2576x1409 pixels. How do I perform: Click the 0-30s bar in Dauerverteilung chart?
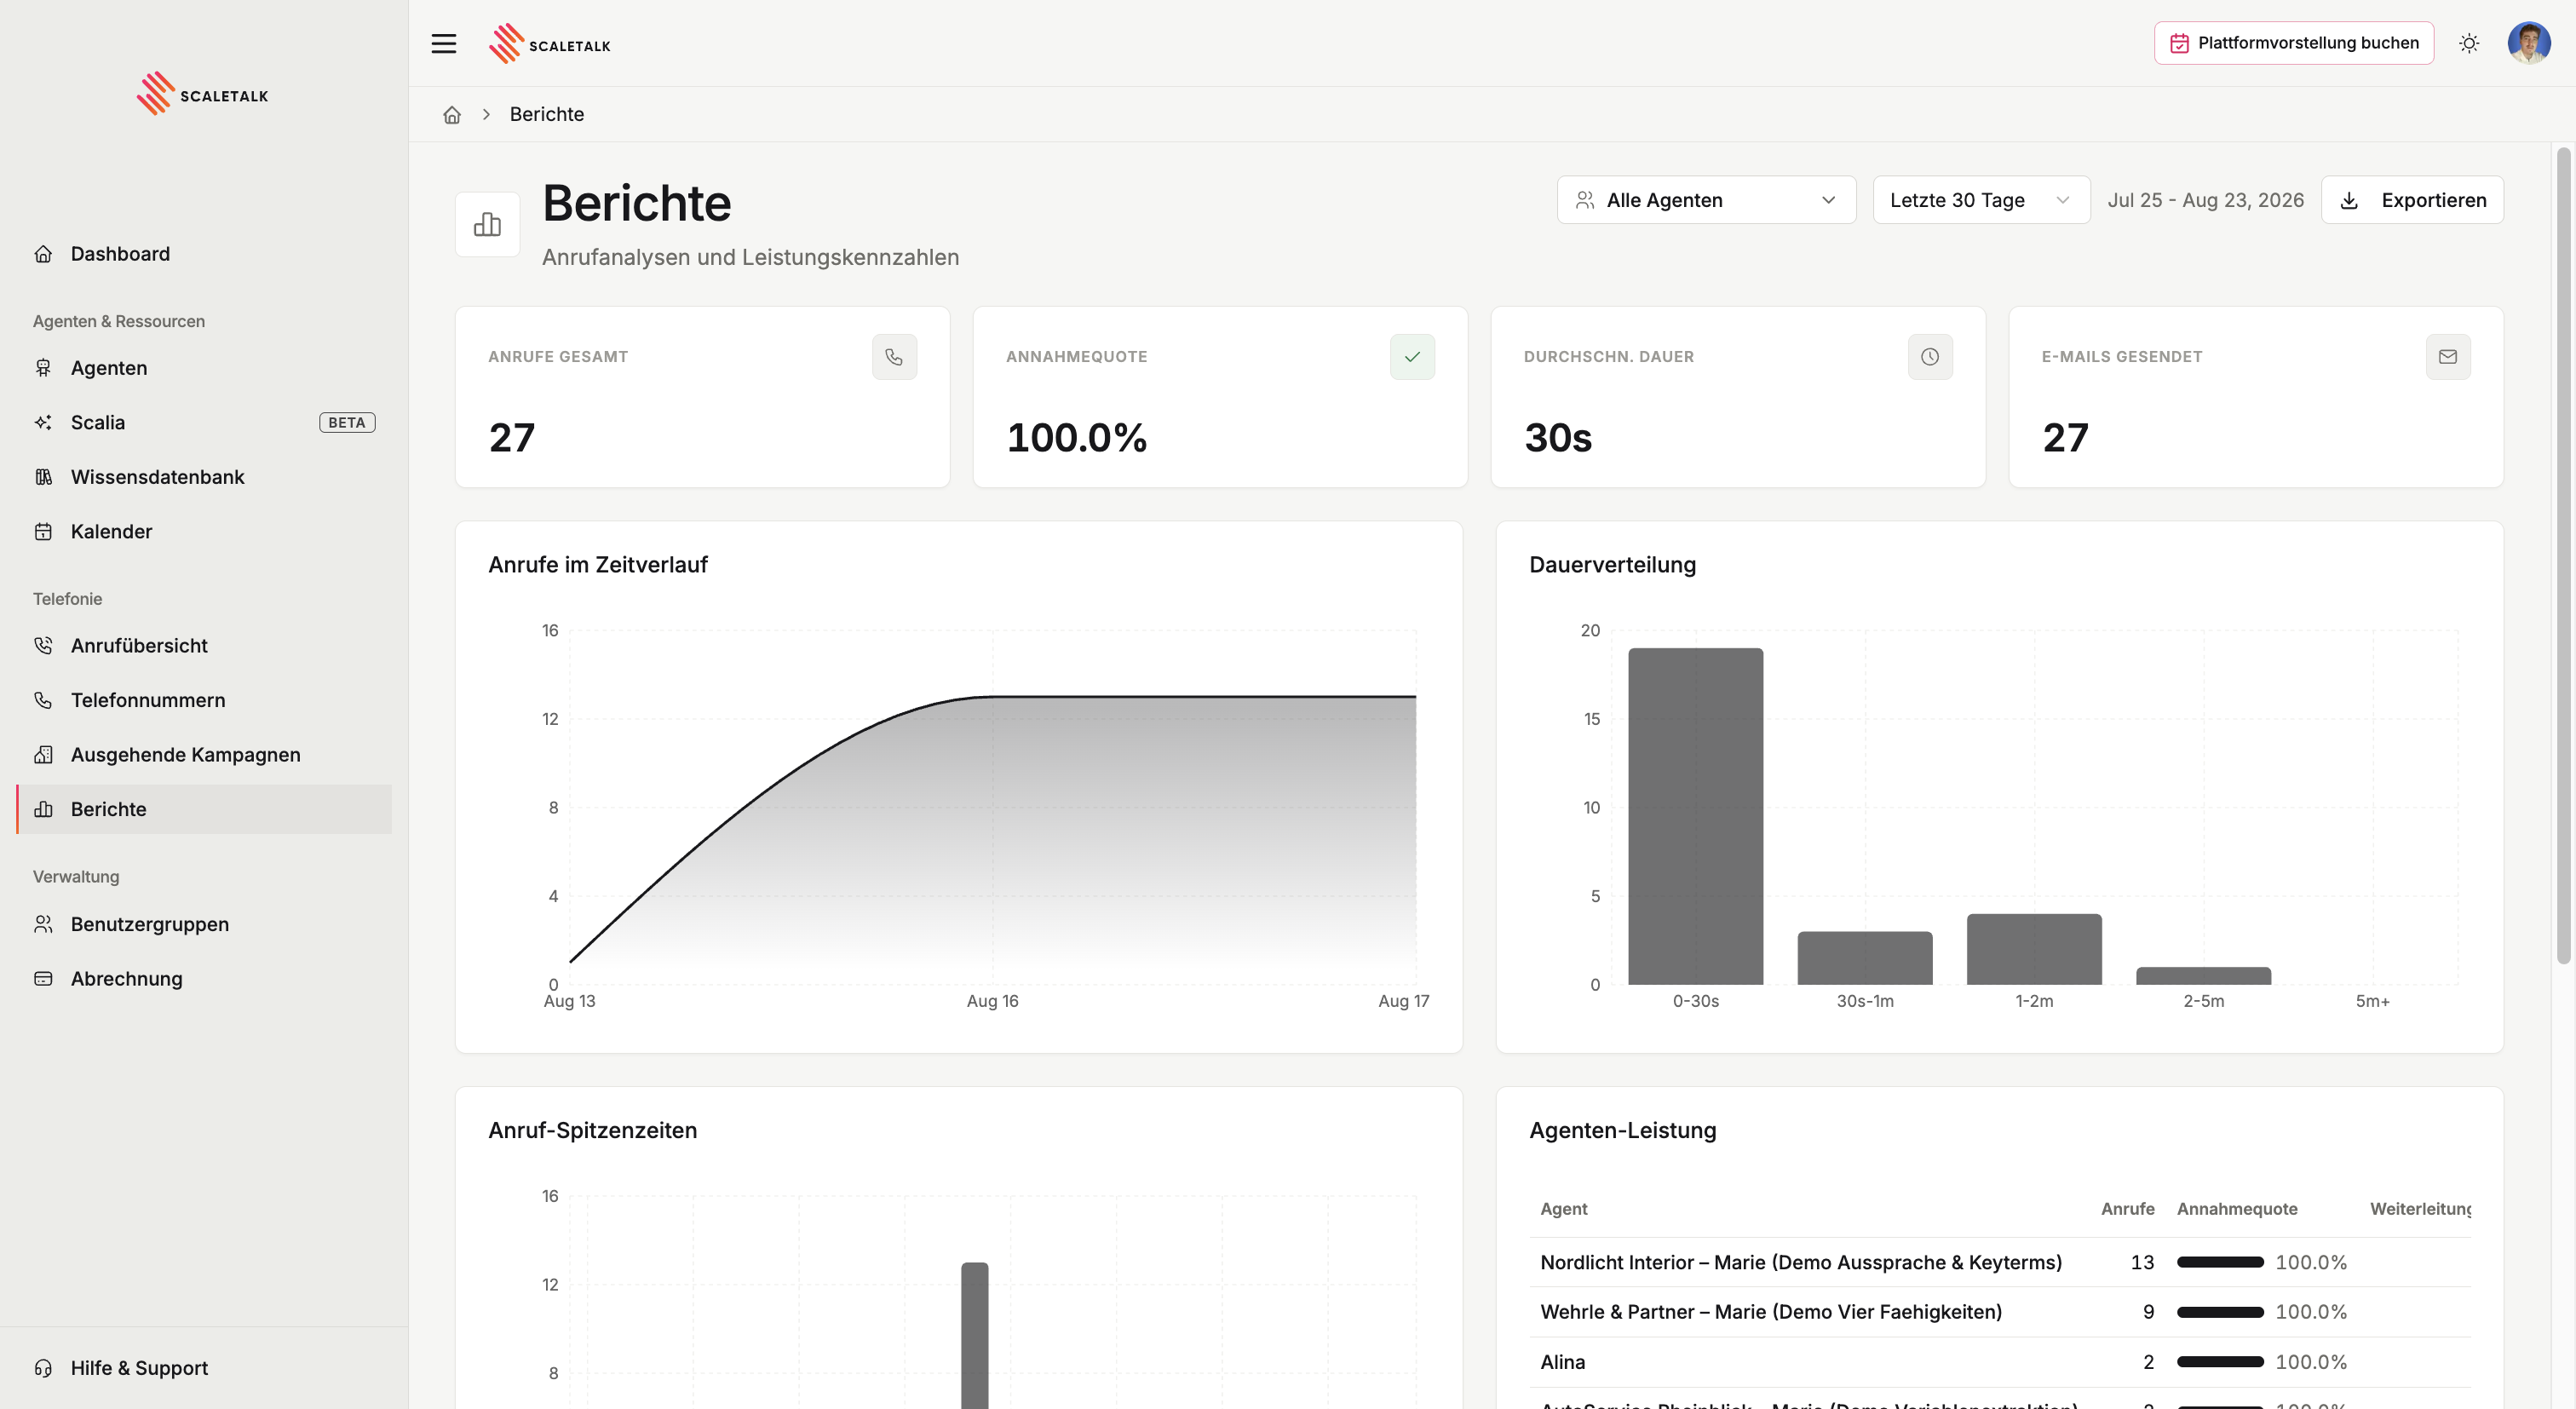point(1696,816)
